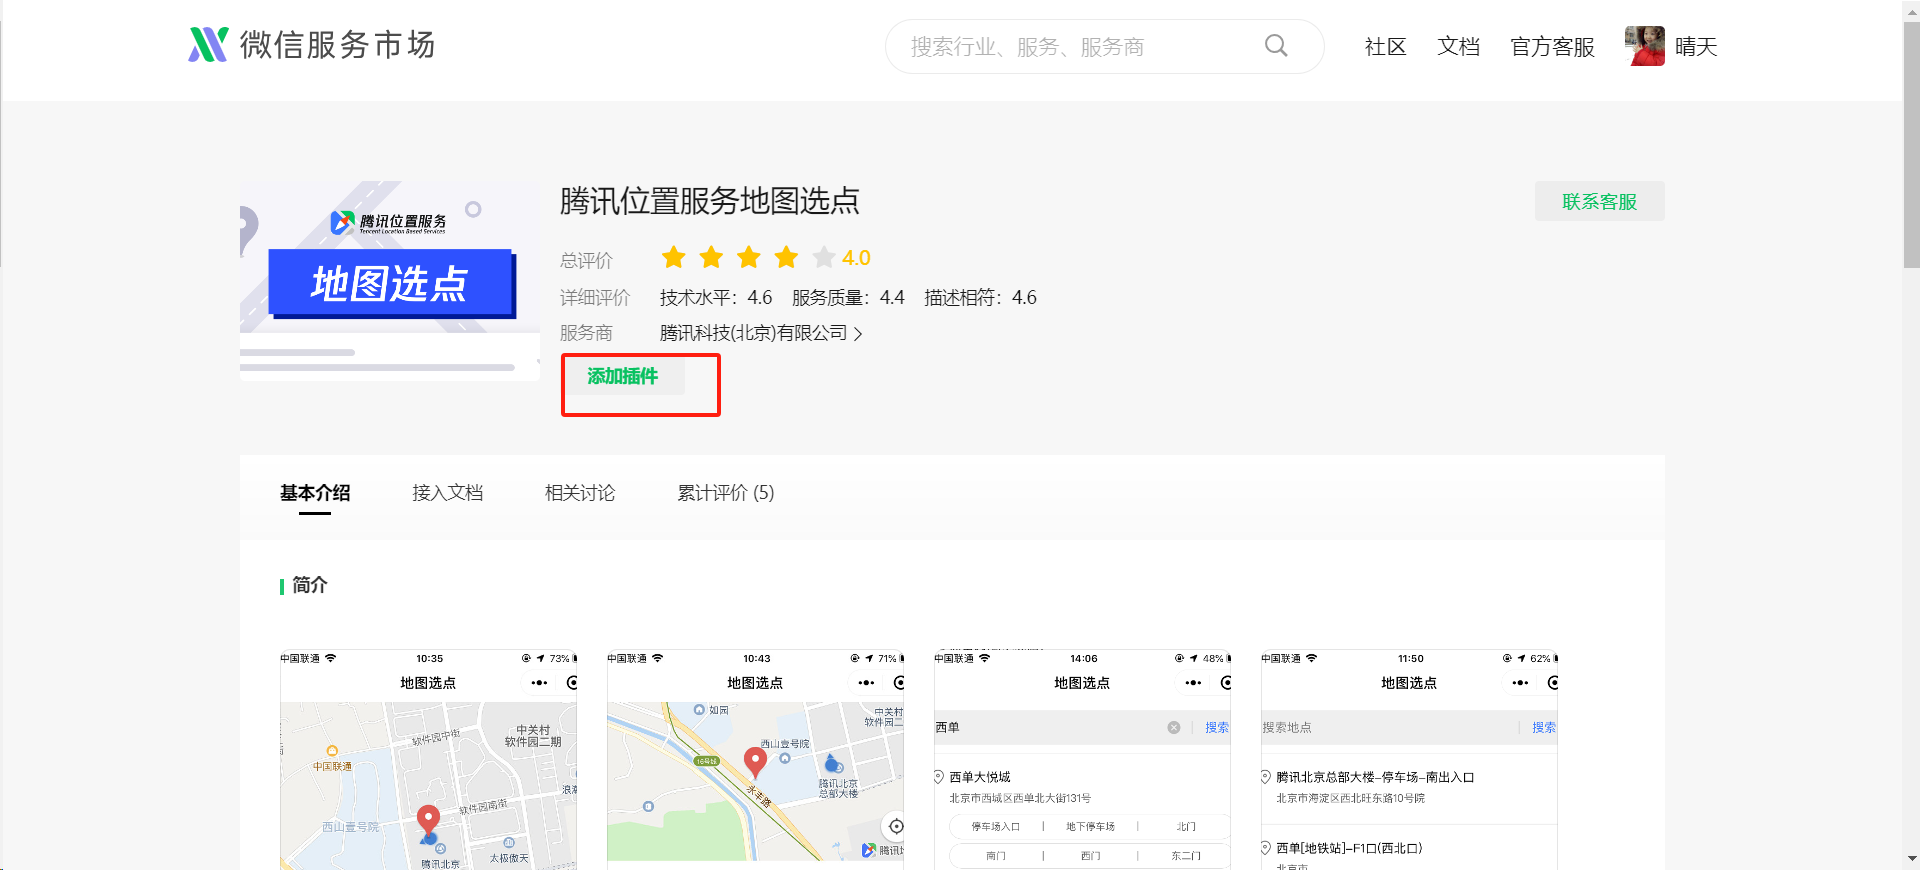Click the scrollbar down arrow
The image size is (1920, 870).
pyautogui.click(x=1911, y=859)
